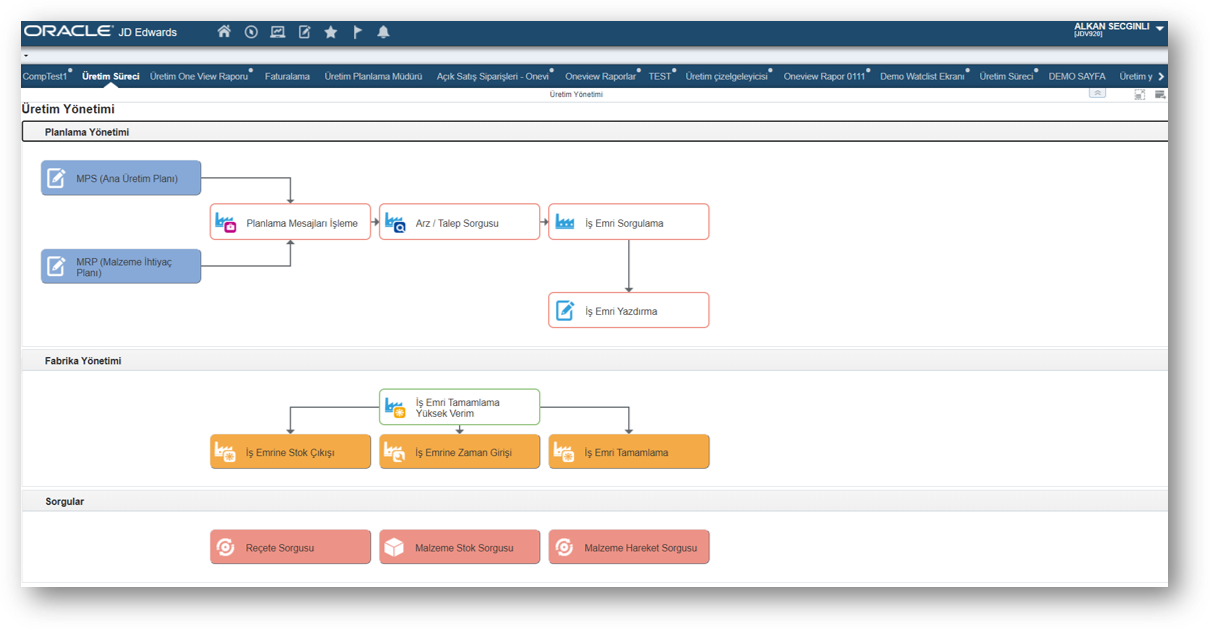
Task: Click the Oracle JD Edwards logo
Action: [100, 32]
